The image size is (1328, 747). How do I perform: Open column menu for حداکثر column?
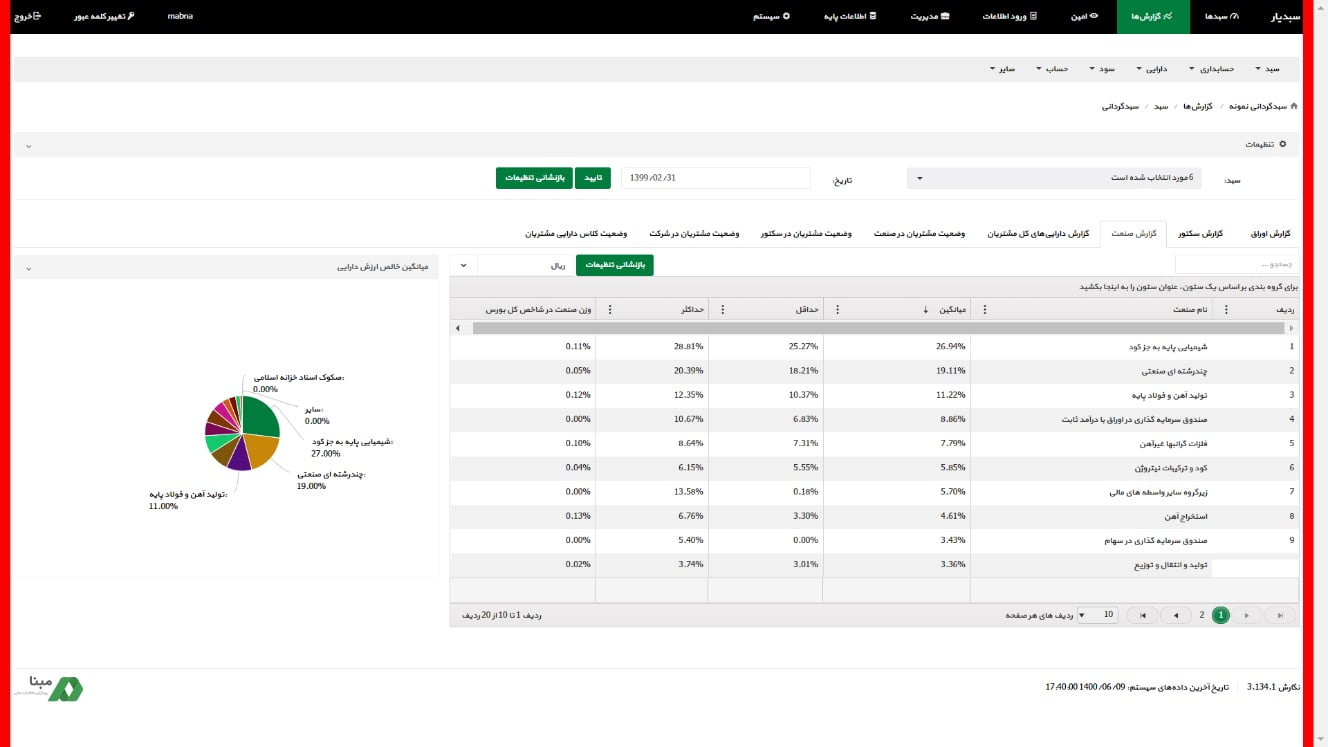click(610, 310)
